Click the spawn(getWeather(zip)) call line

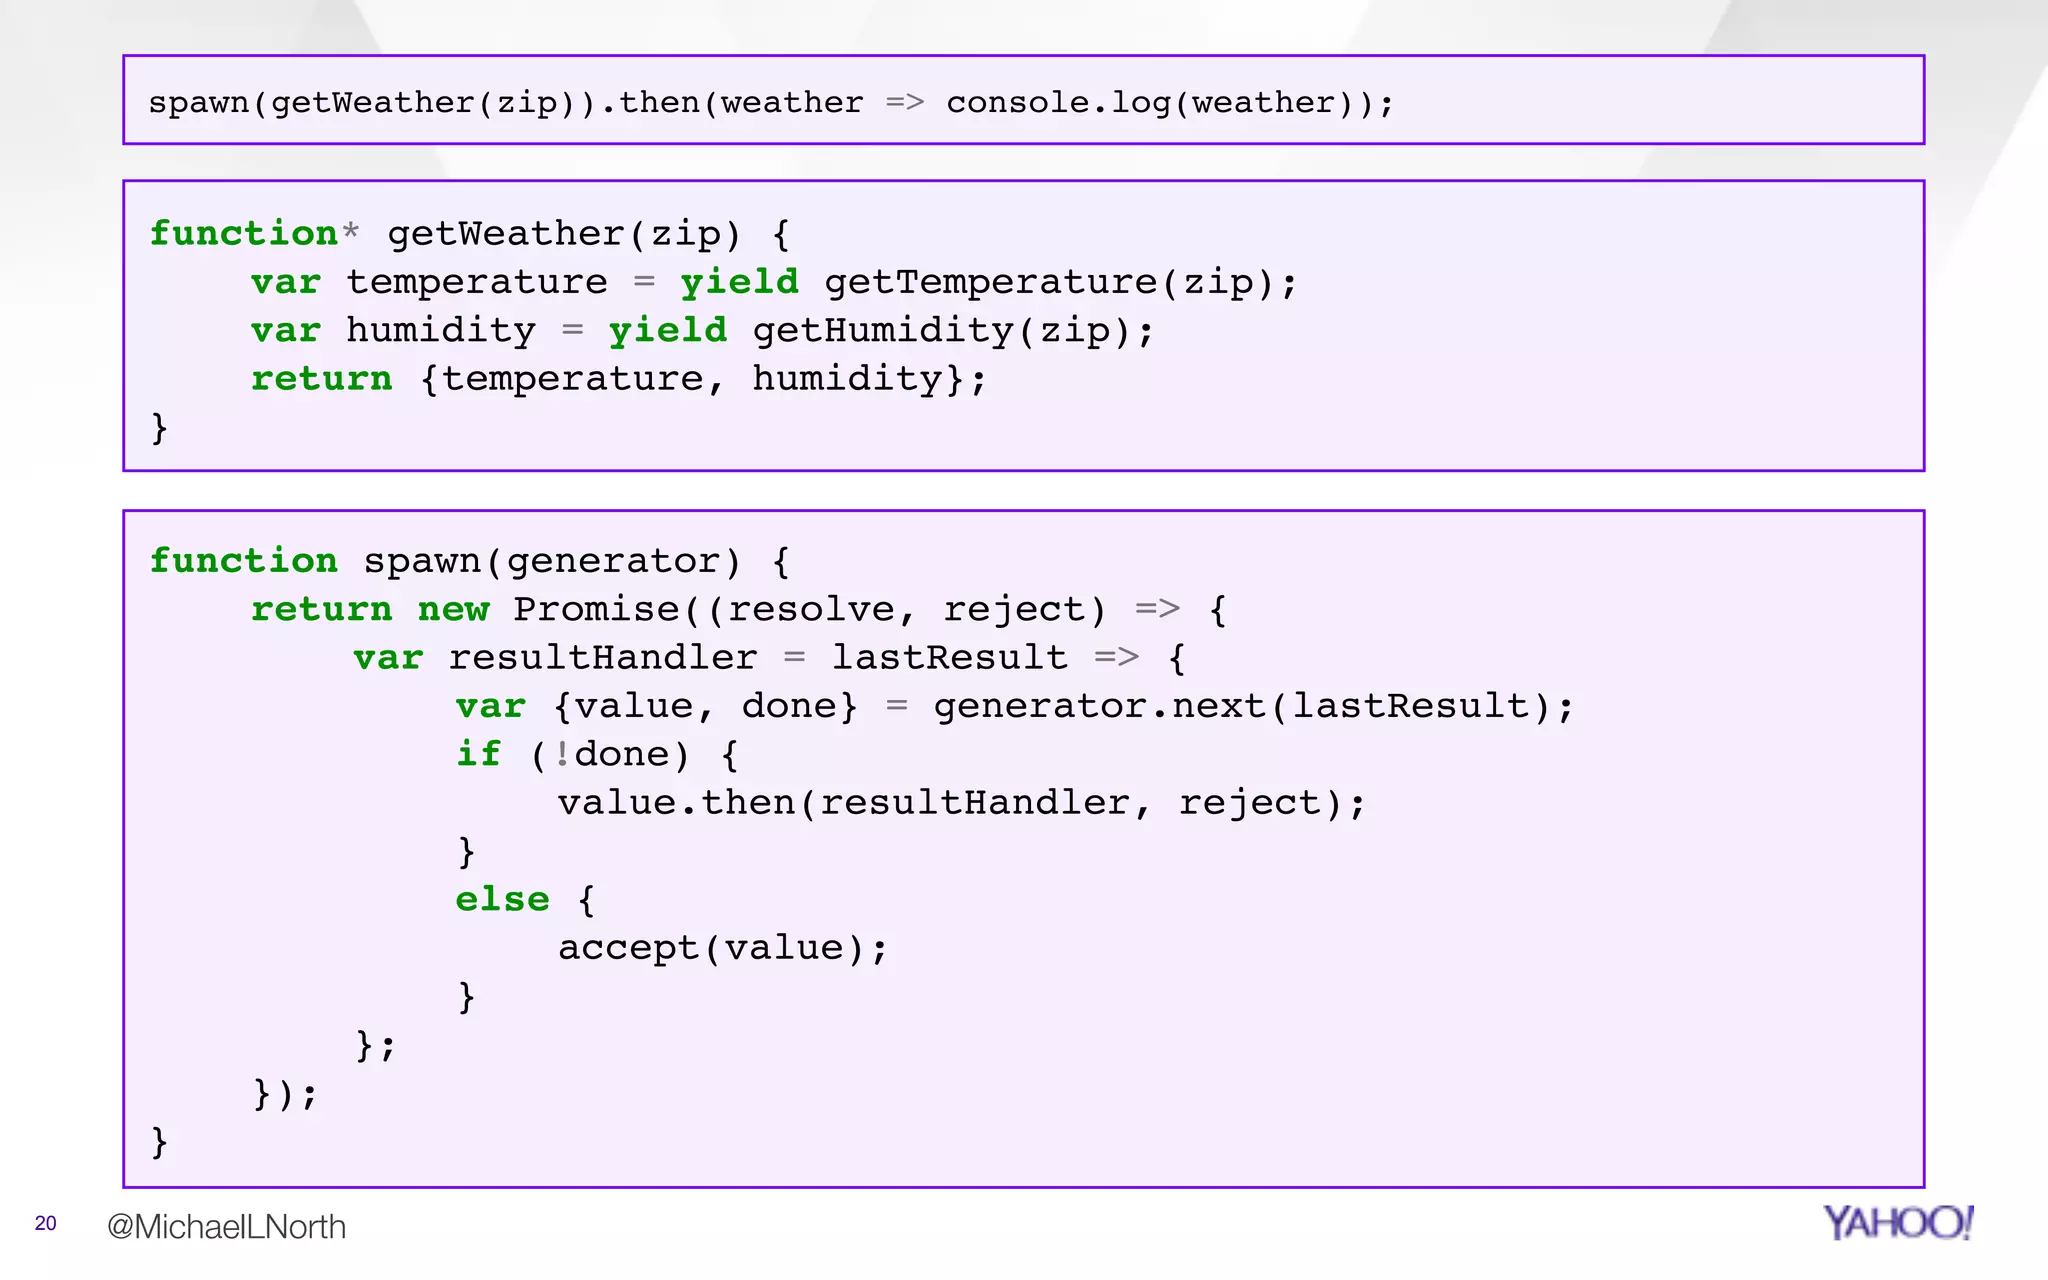coord(771,103)
